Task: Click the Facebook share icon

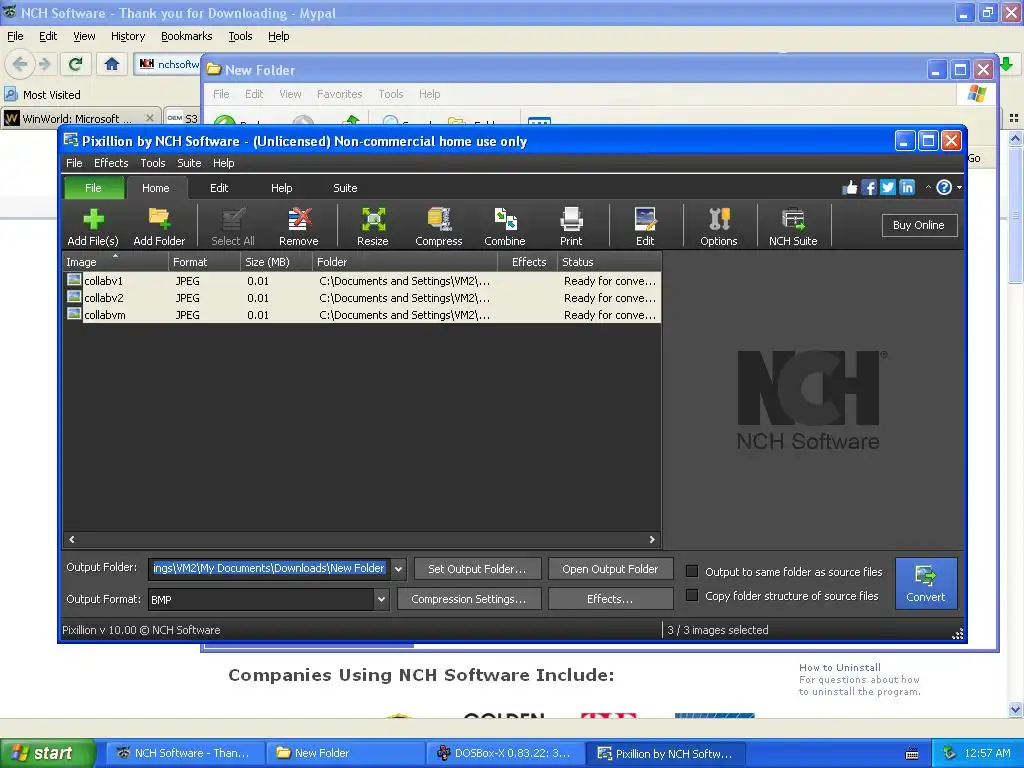Action: tap(869, 188)
